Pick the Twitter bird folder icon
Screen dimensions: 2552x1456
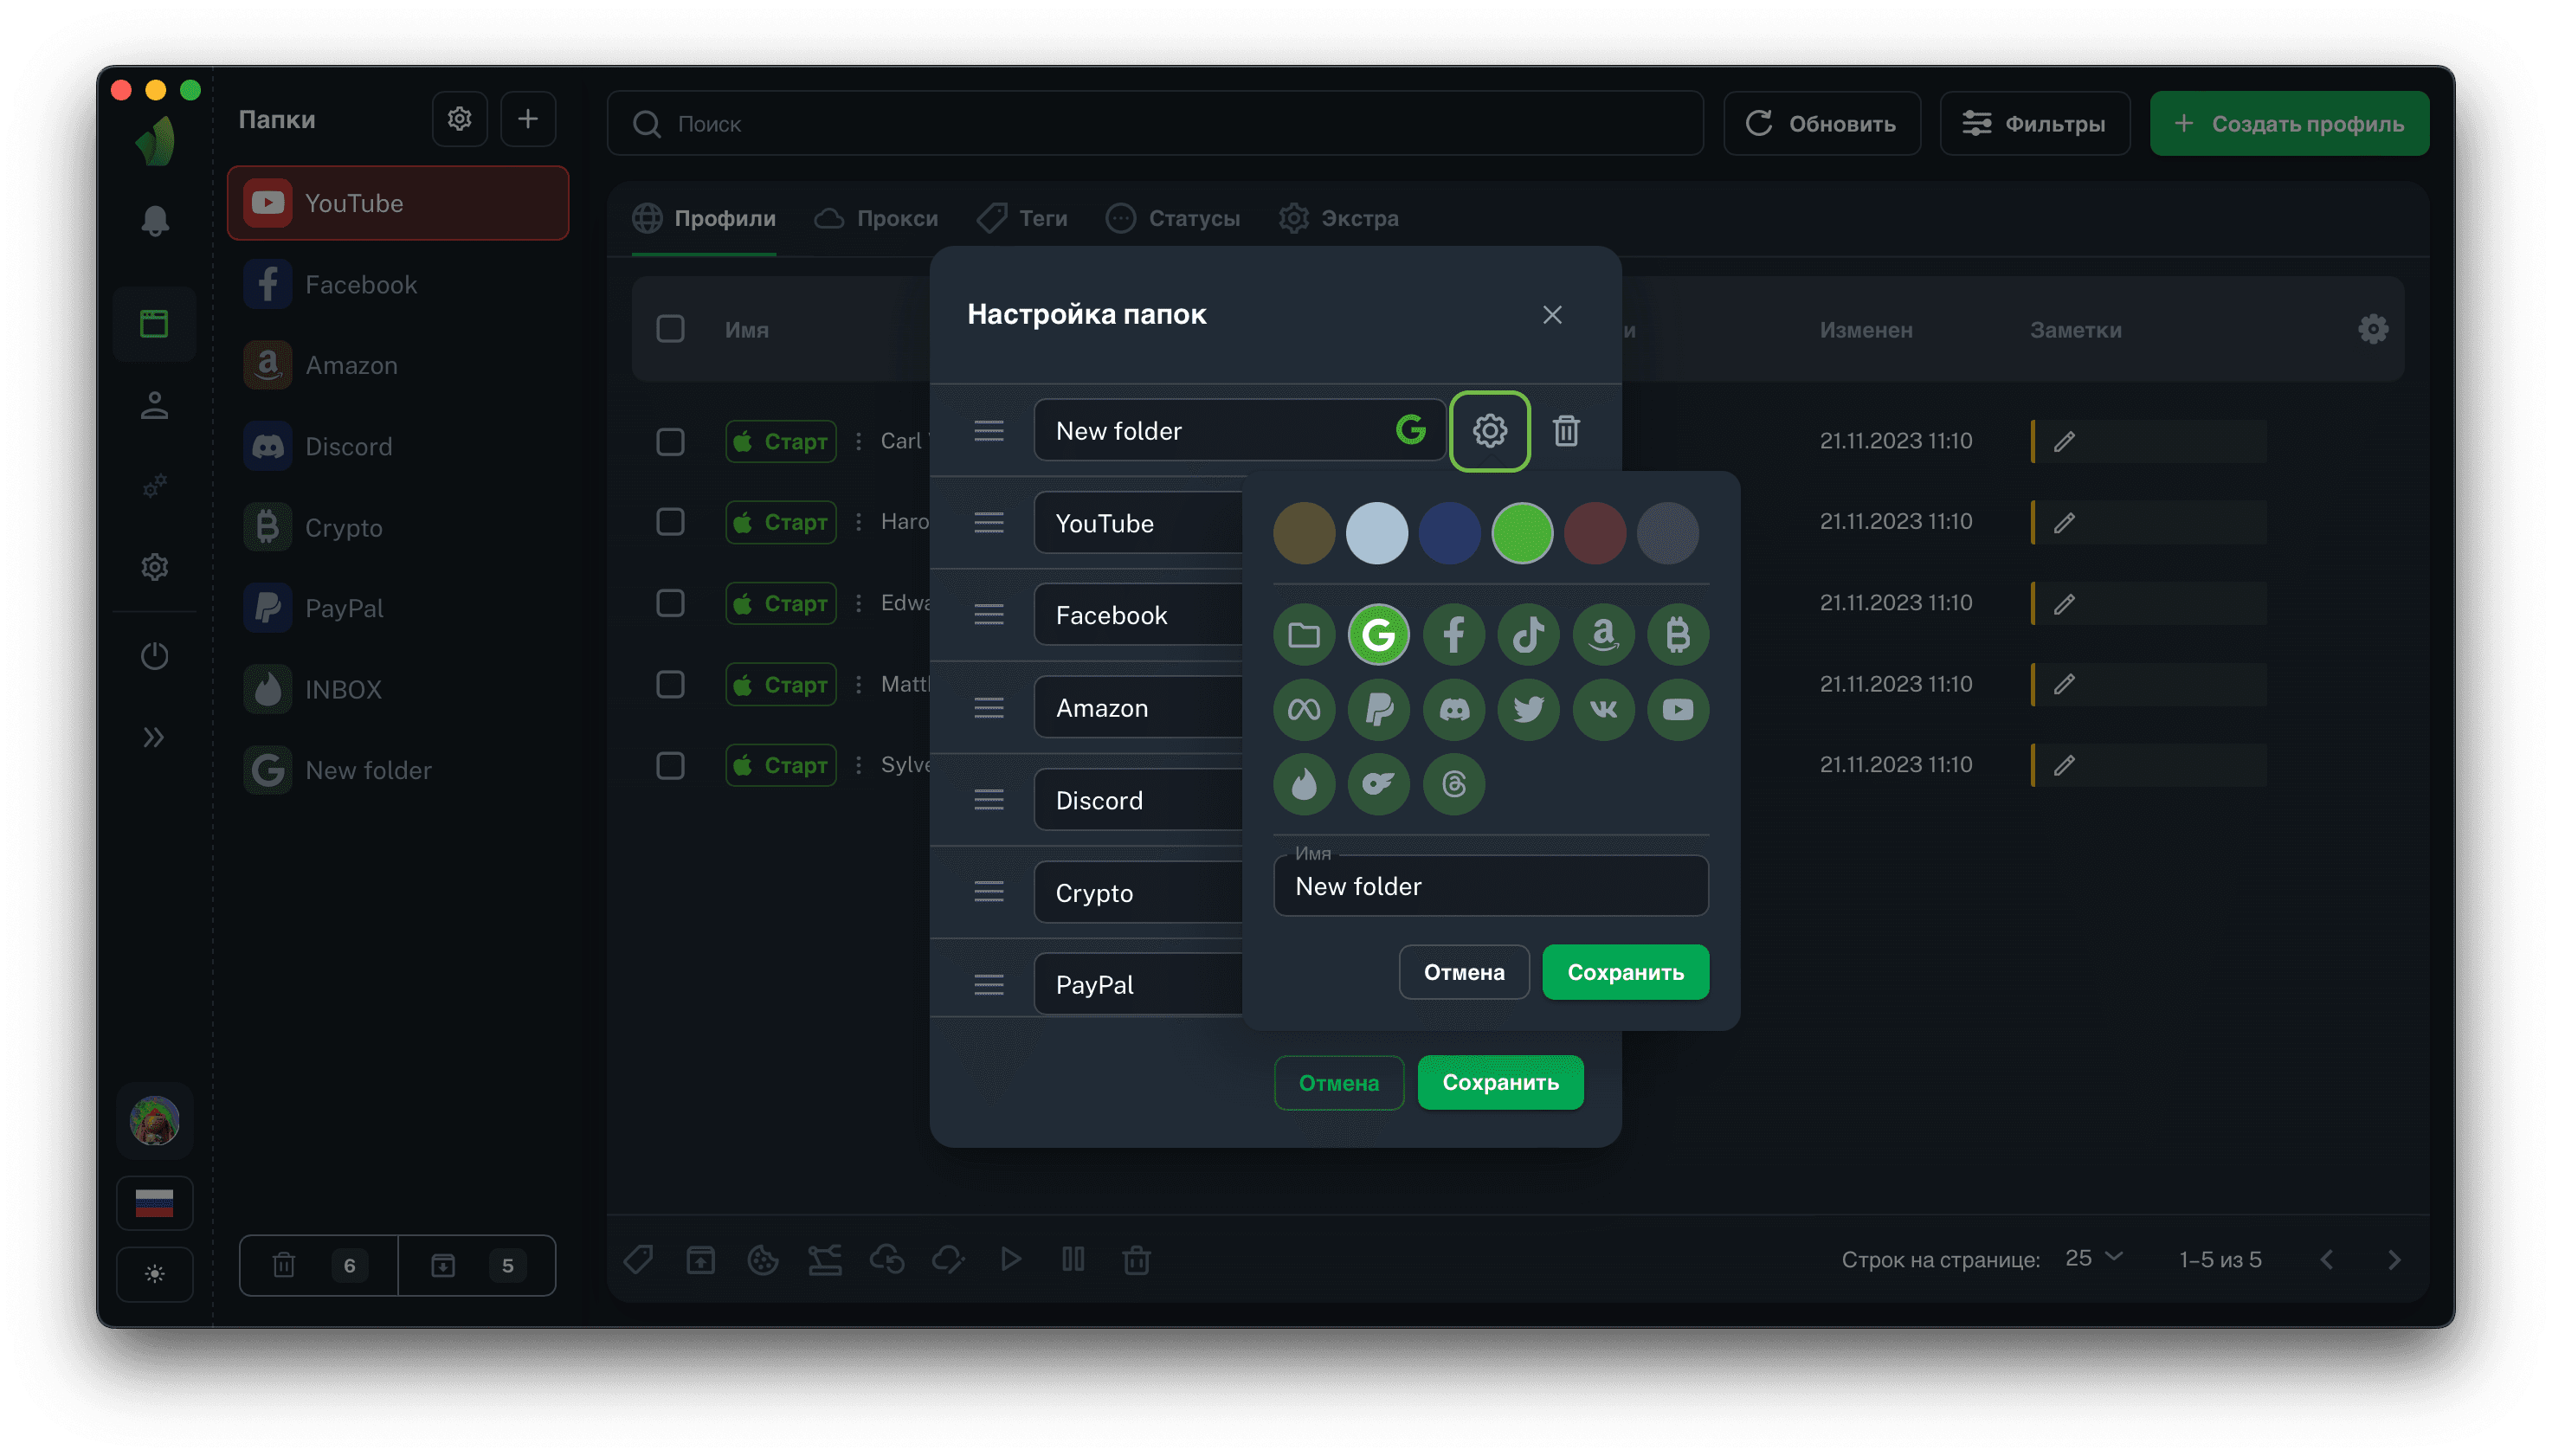click(1528, 709)
